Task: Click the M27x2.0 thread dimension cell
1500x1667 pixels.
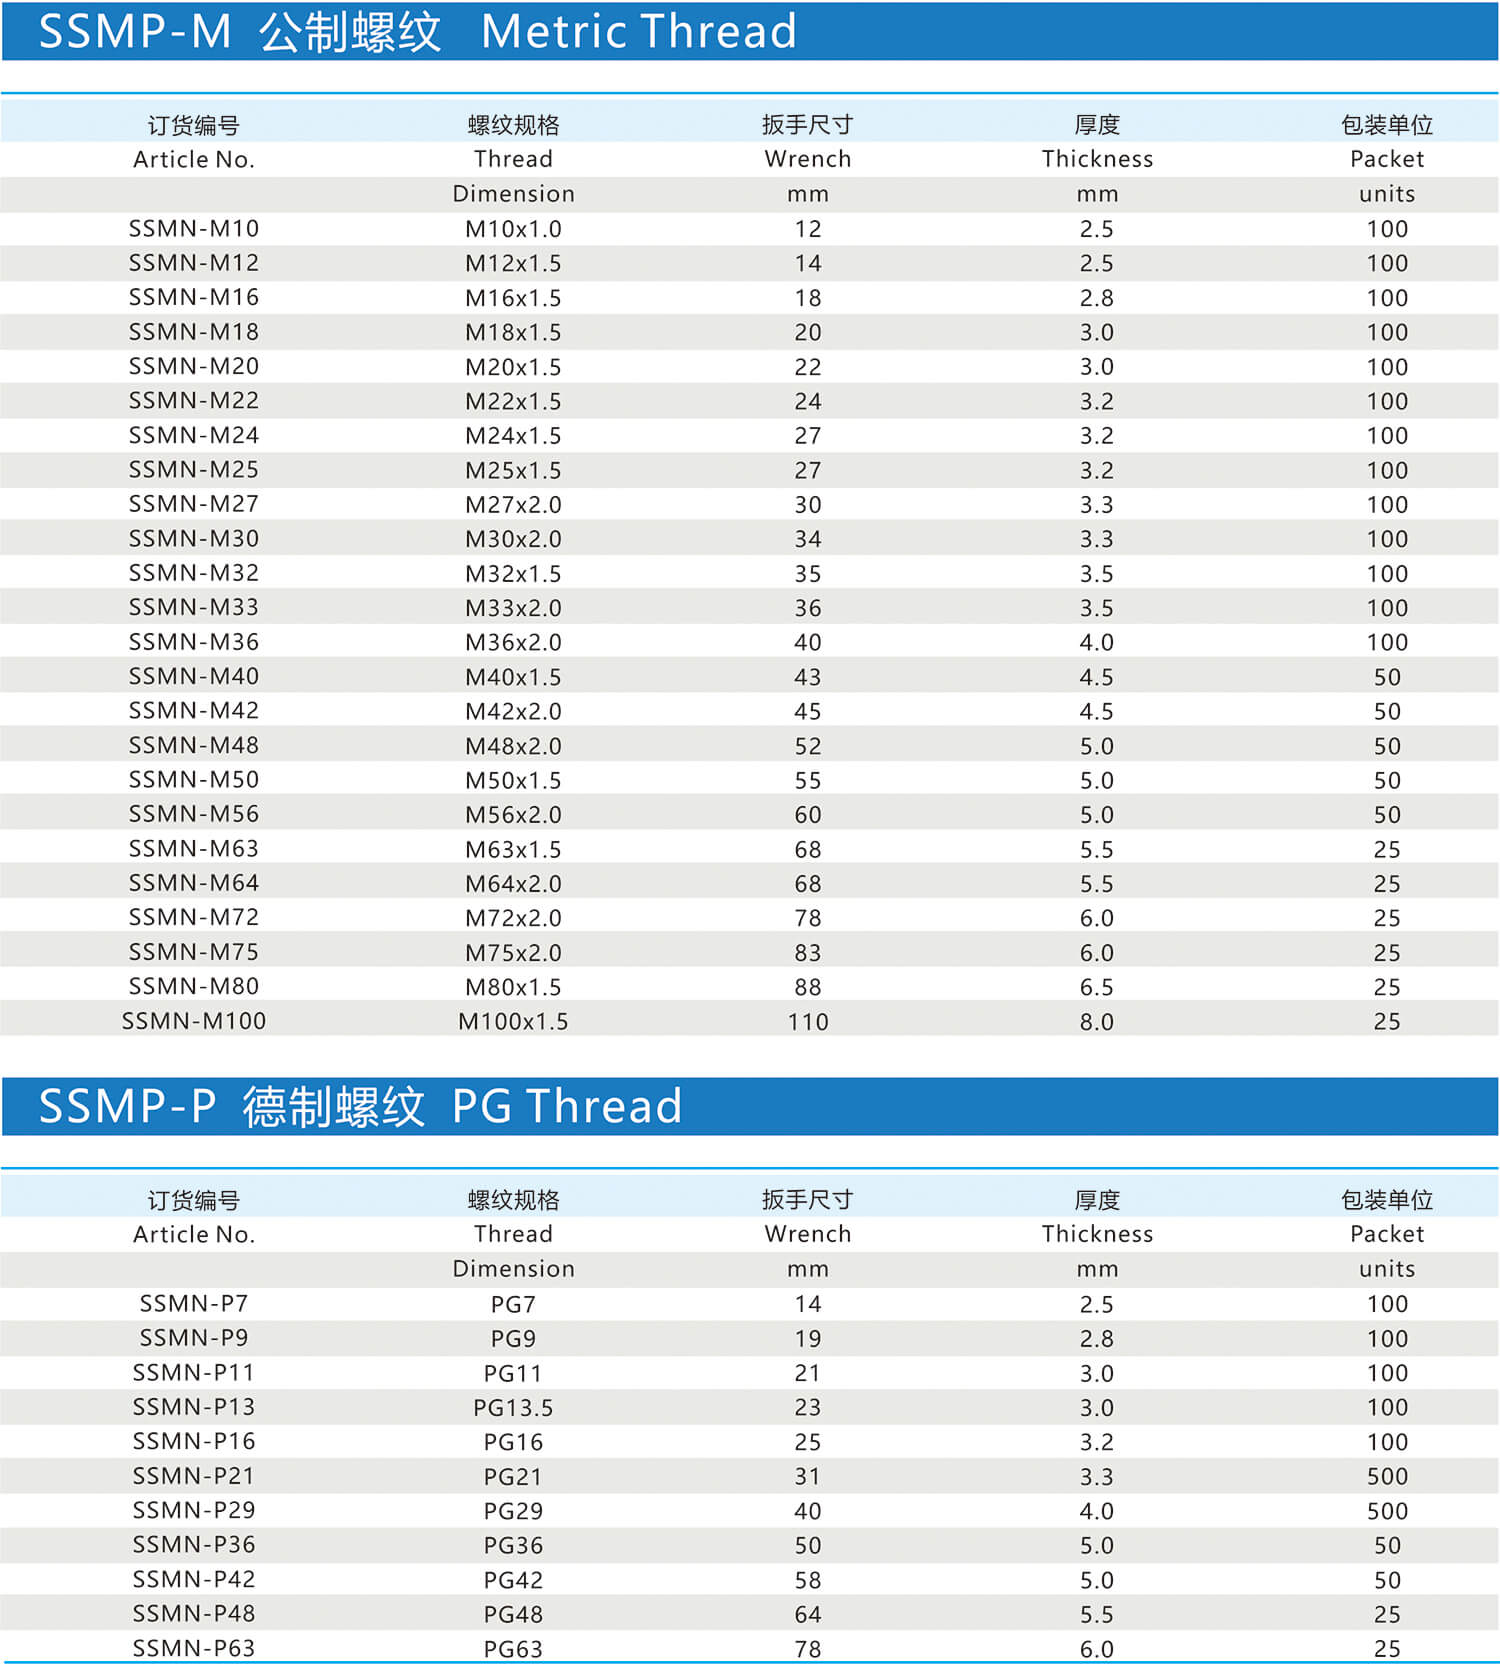Action: (513, 505)
